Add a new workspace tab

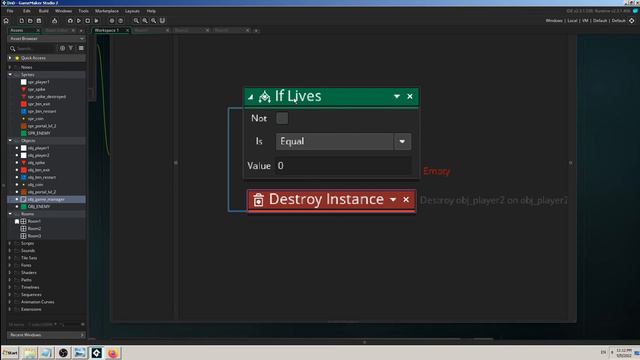pyautogui.click(x=256, y=31)
